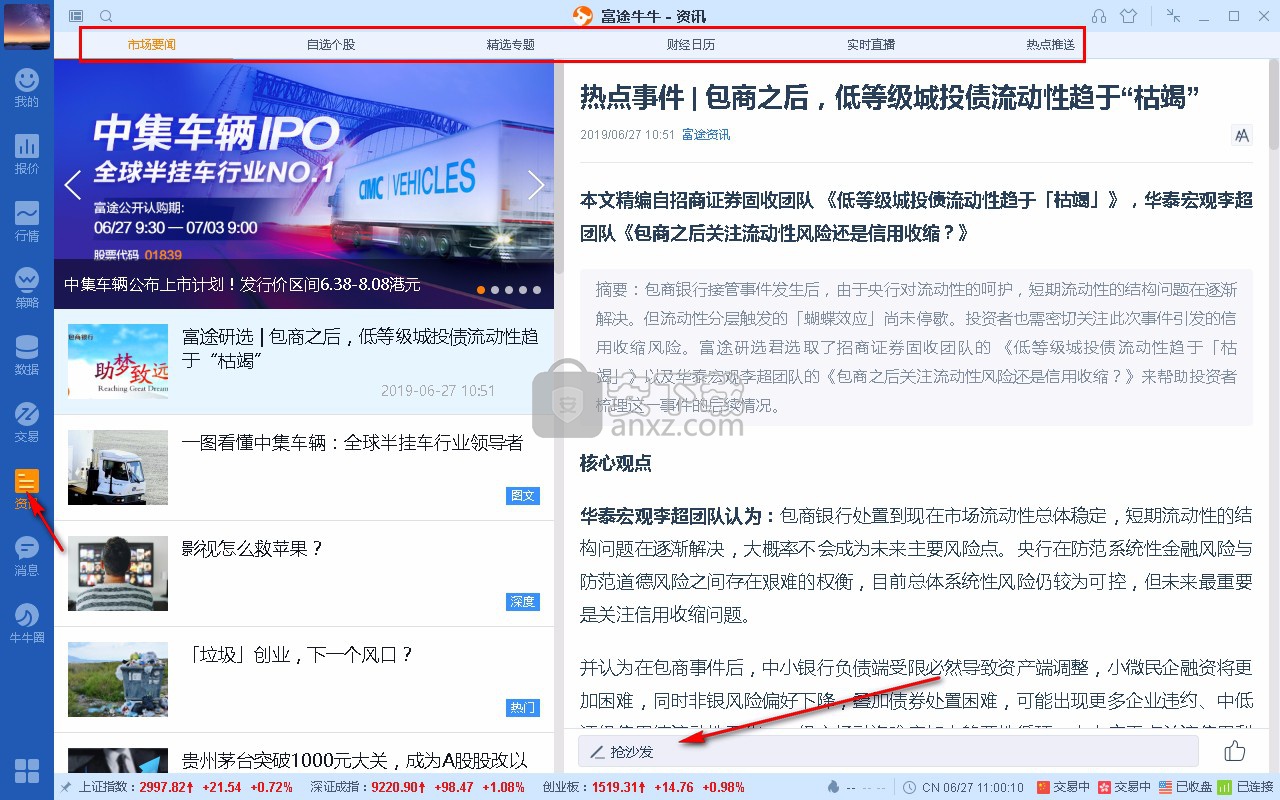Open the 我的 profile section in sidebar
1280x800 pixels.
27,87
